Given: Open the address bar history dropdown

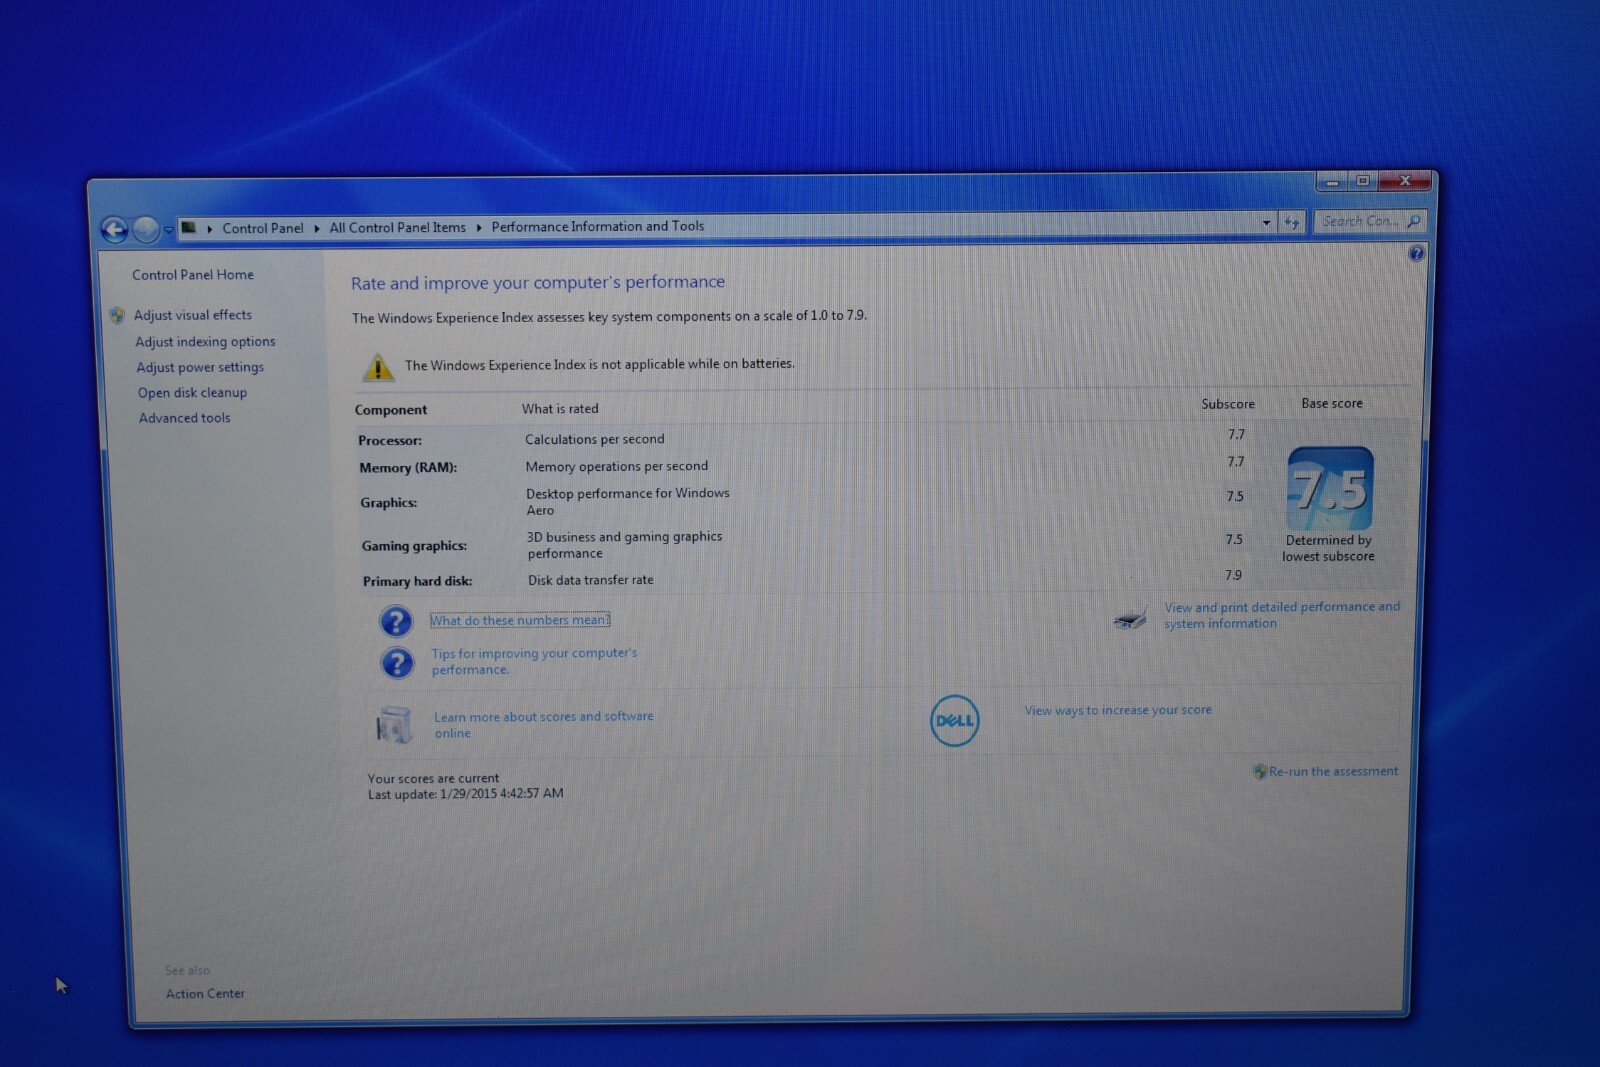Looking at the screenshot, I should [1266, 222].
